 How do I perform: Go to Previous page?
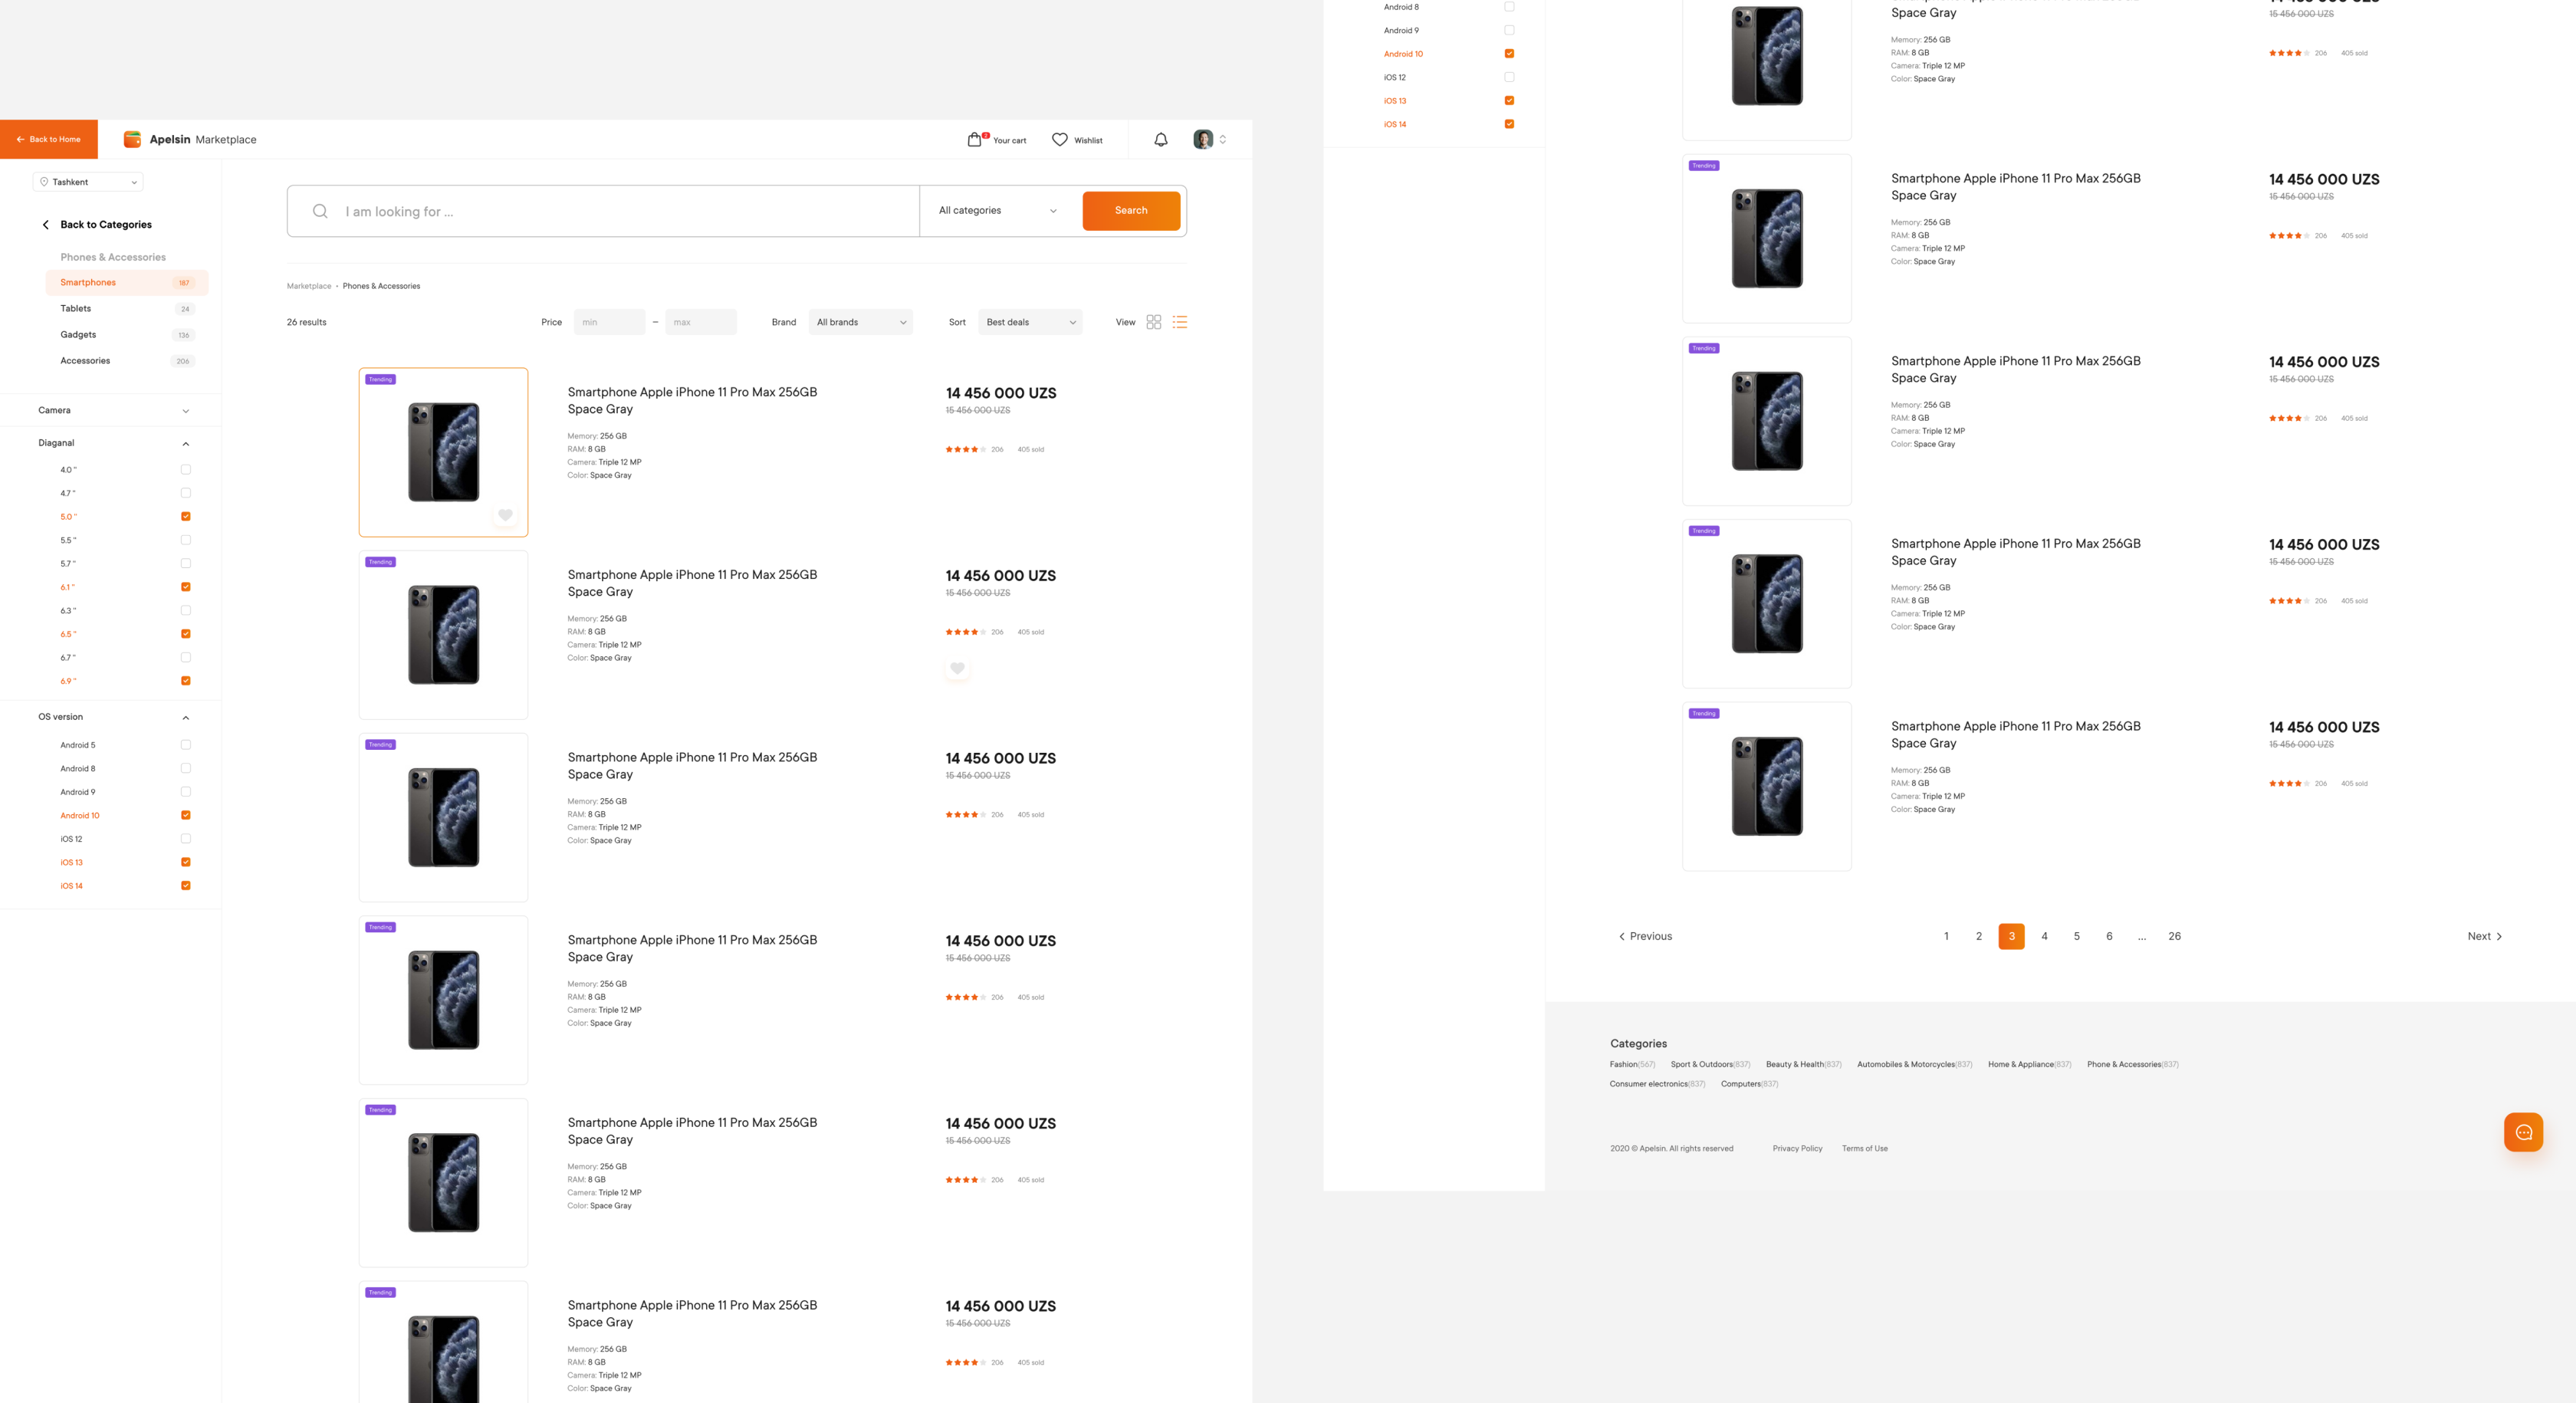point(1645,936)
